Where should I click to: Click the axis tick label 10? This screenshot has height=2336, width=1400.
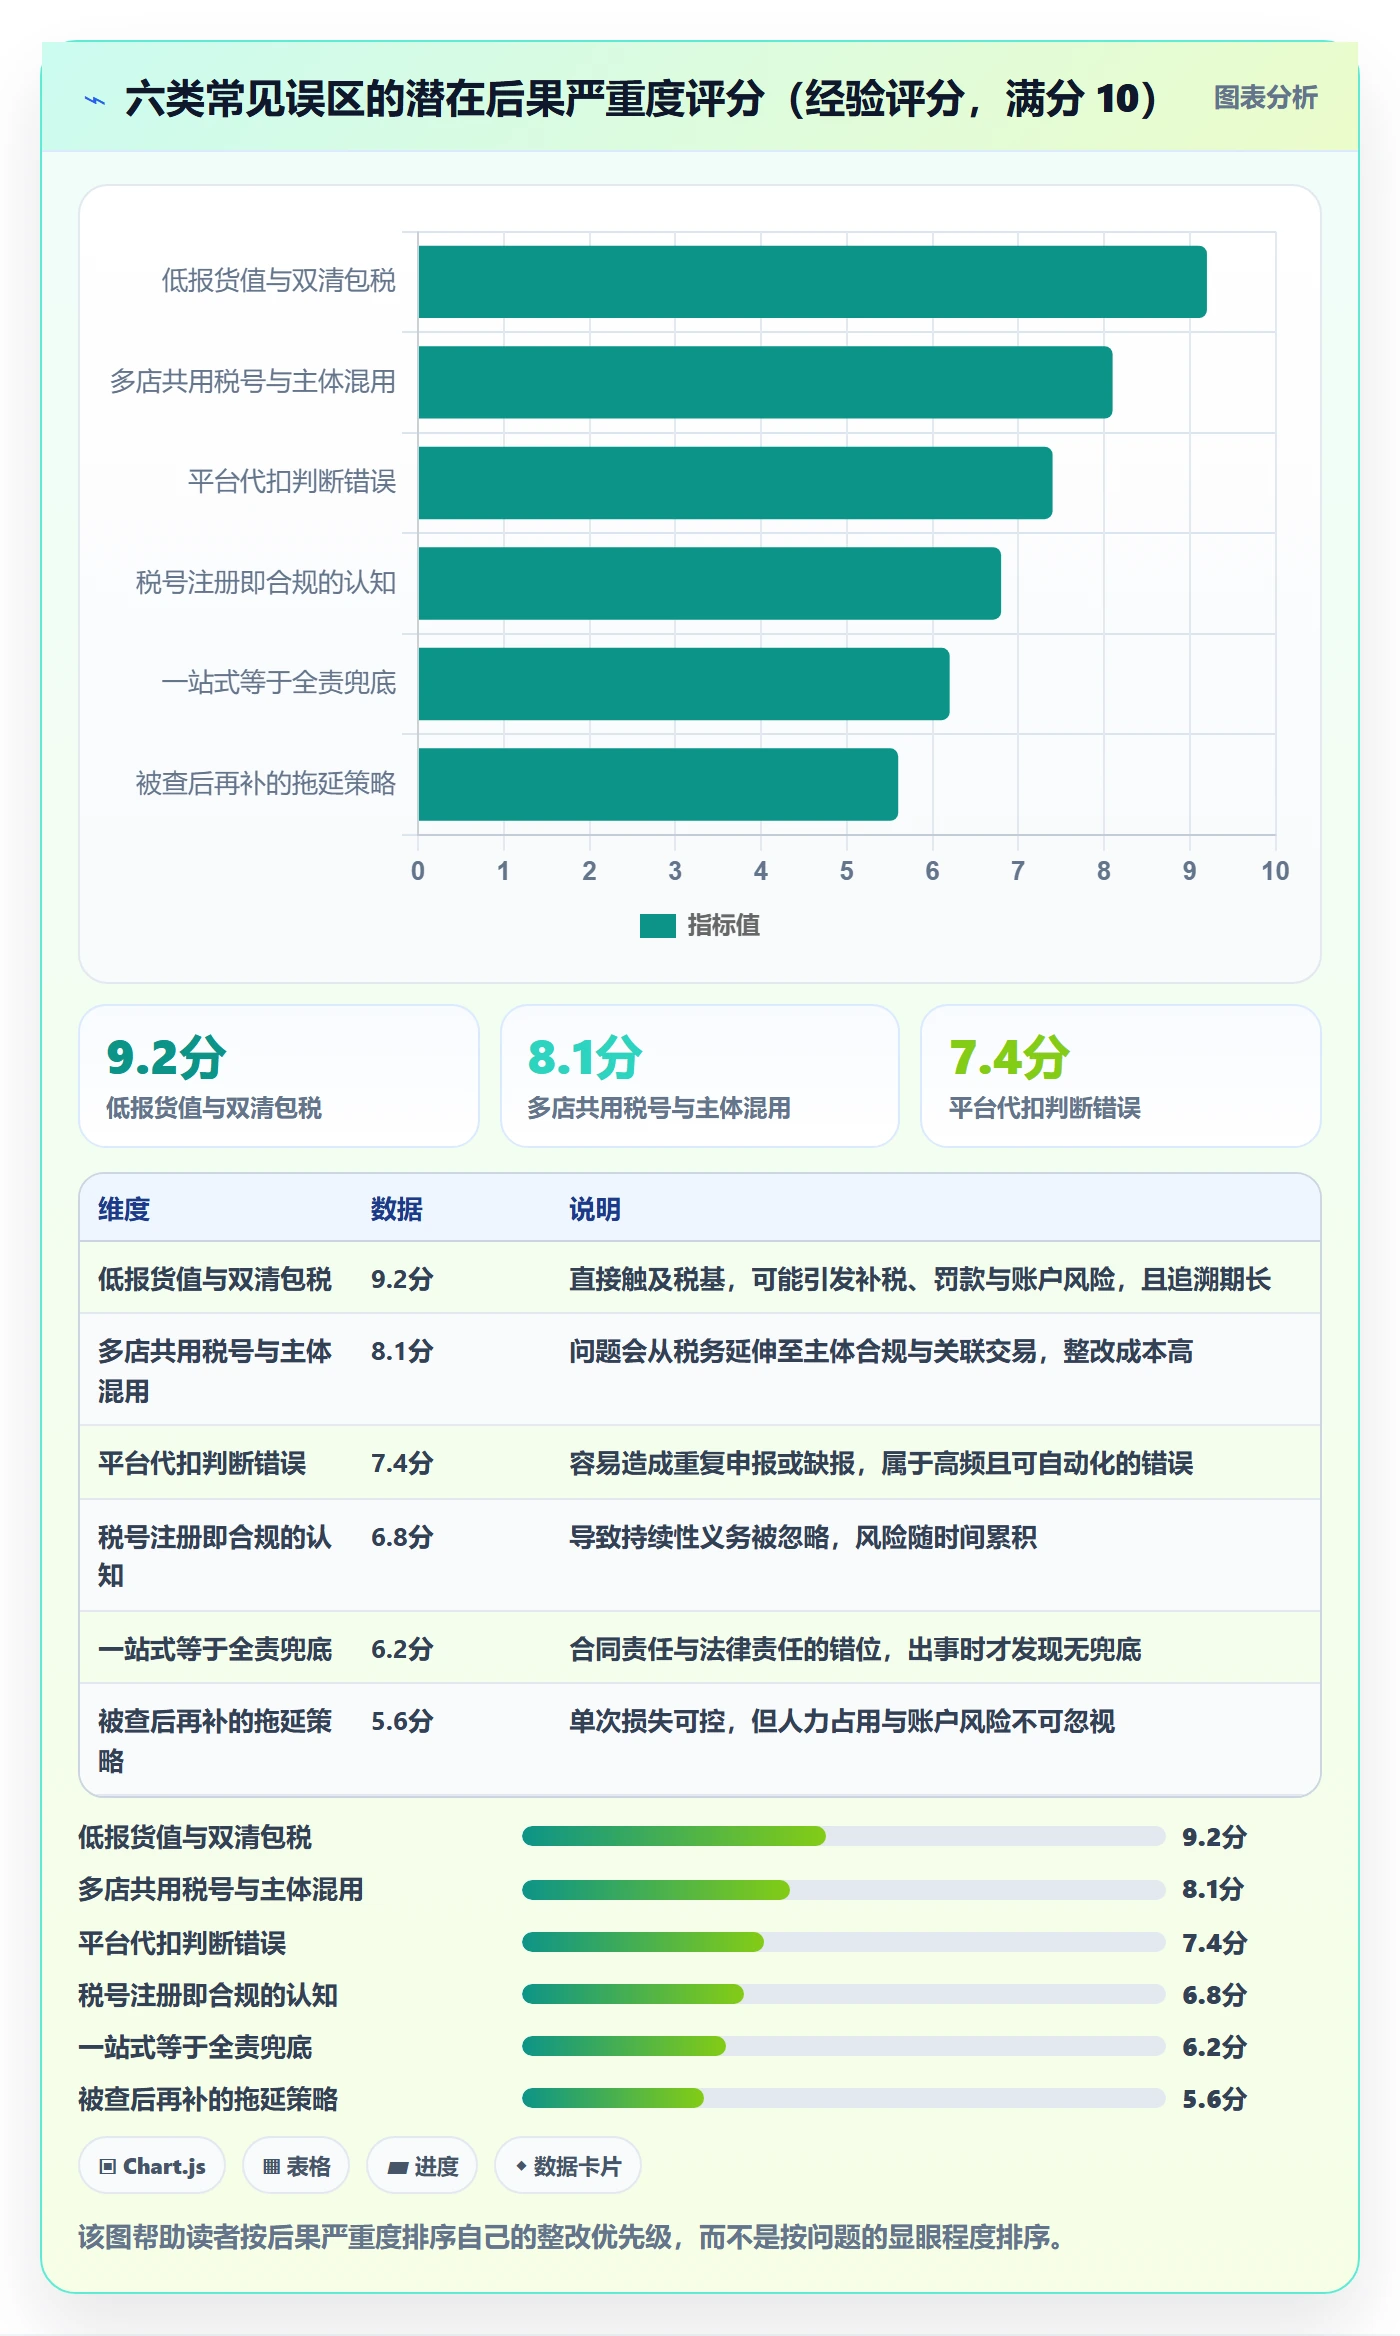1275,871
